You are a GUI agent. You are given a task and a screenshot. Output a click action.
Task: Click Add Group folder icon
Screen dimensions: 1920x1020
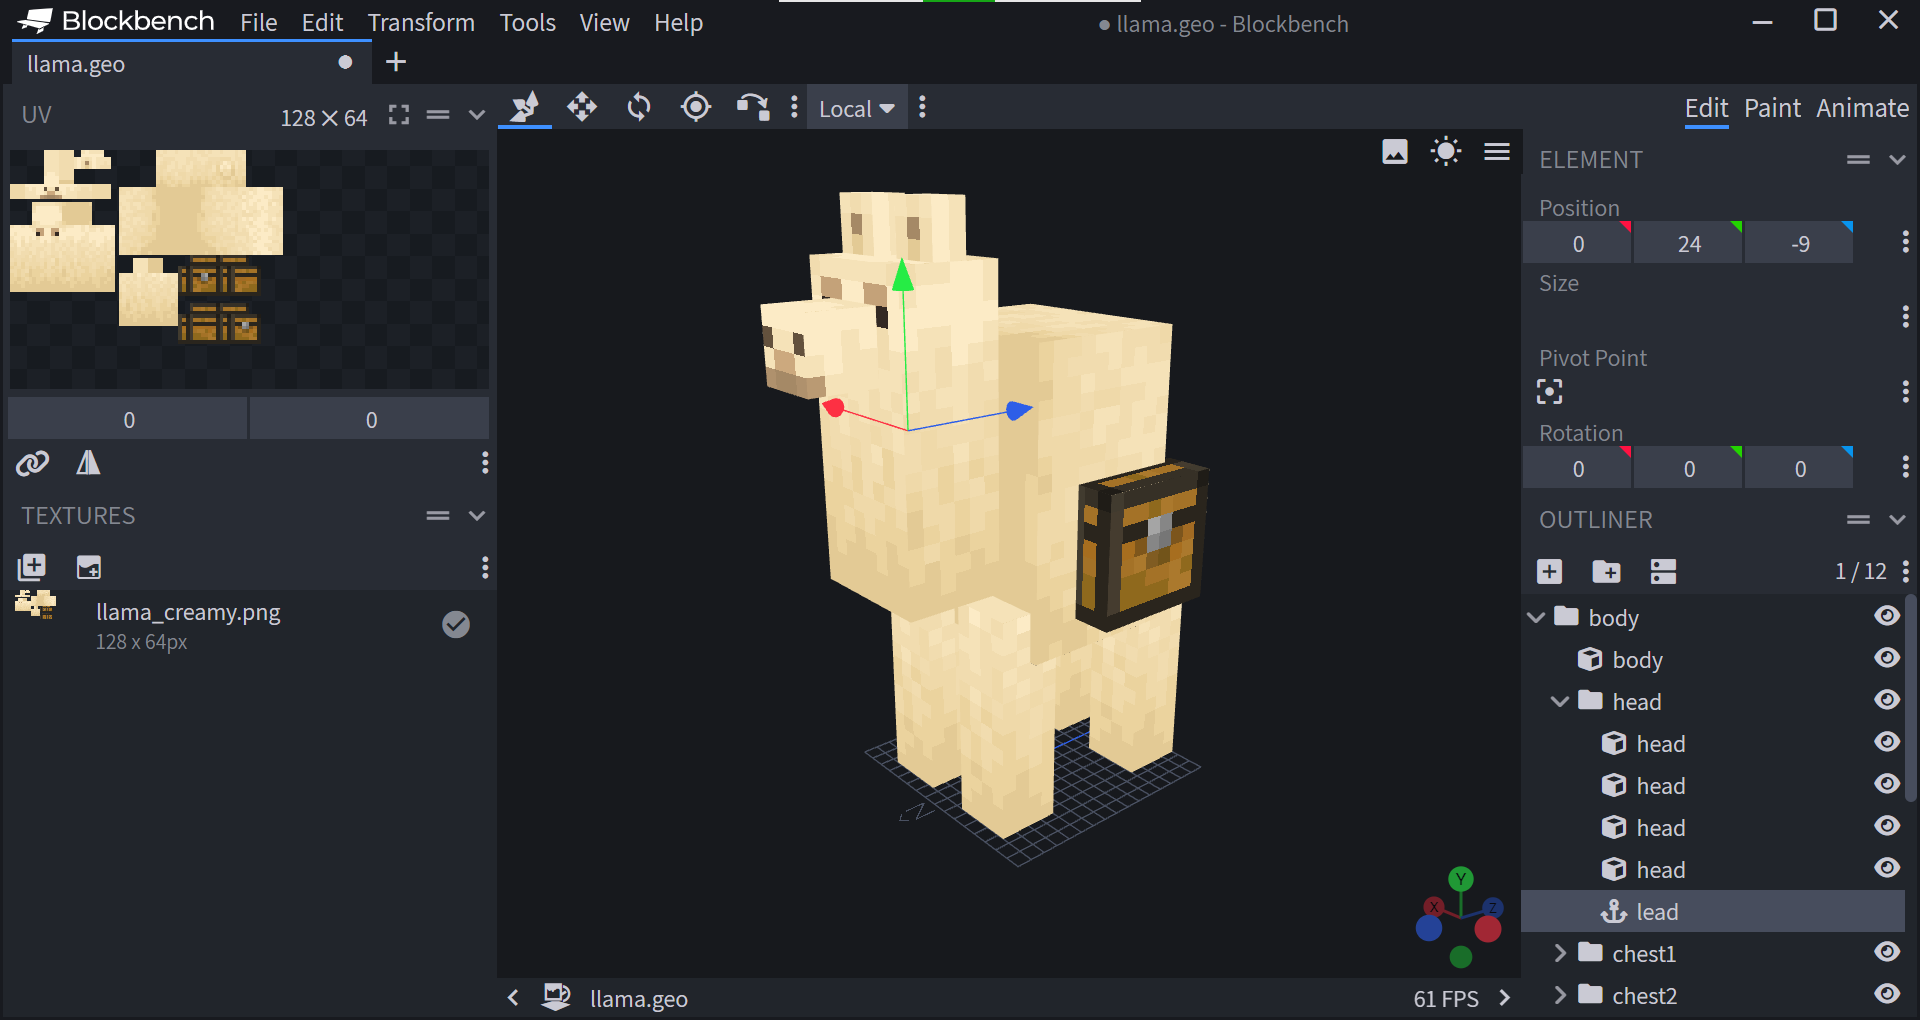[1606, 571]
